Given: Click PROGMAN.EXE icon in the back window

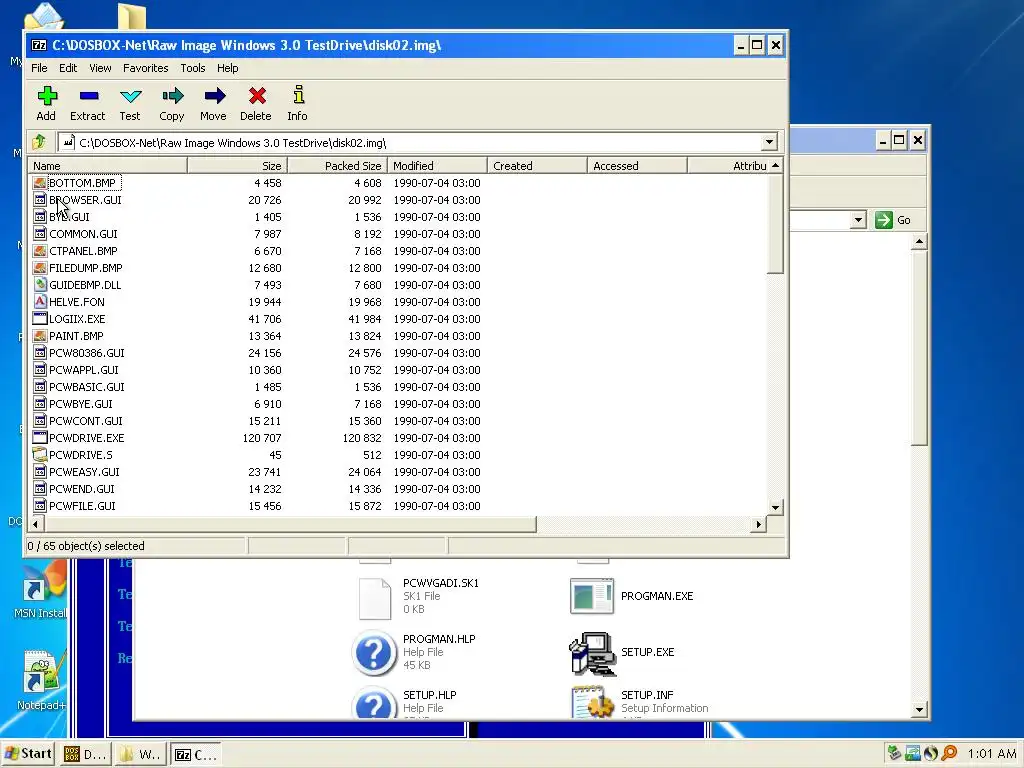Looking at the screenshot, I should pyautogui.click(x=592, y=596).
